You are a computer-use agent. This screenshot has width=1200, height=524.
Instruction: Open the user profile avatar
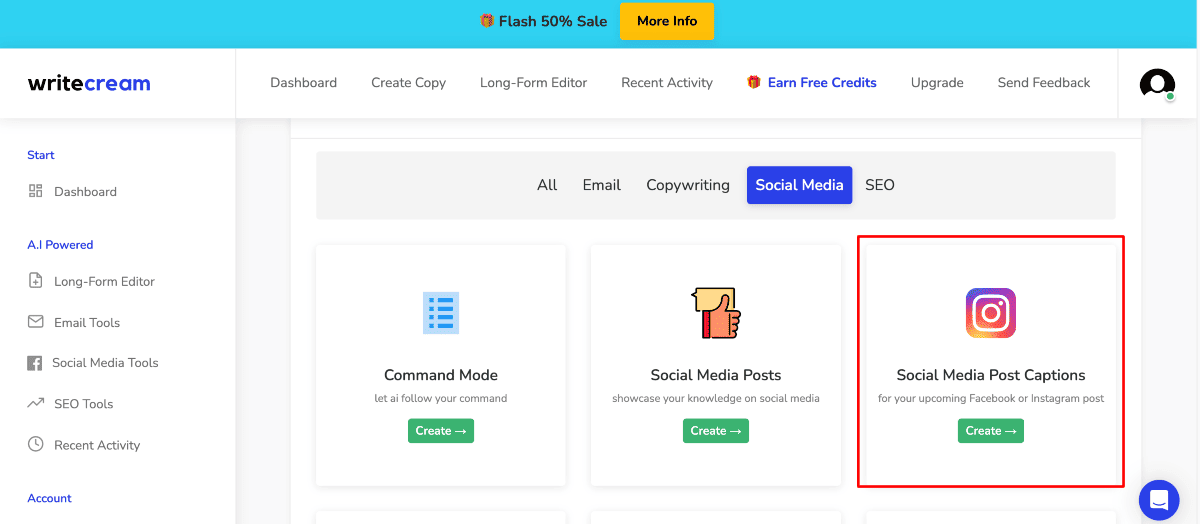[1157, 84]
